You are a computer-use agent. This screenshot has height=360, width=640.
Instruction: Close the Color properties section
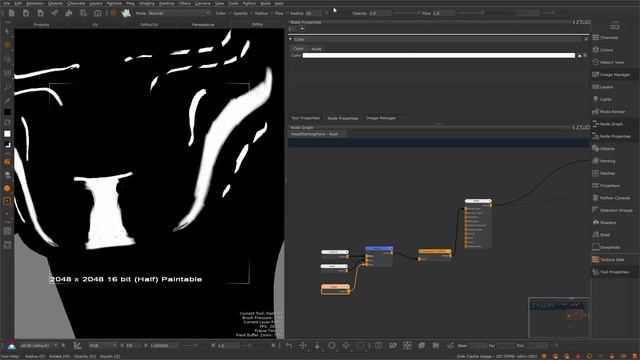coord(586,39)
